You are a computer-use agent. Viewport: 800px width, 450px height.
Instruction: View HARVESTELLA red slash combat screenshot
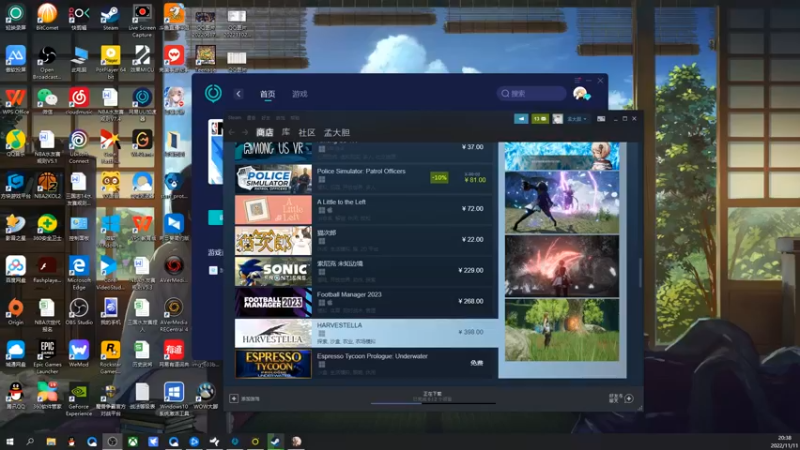562,266
